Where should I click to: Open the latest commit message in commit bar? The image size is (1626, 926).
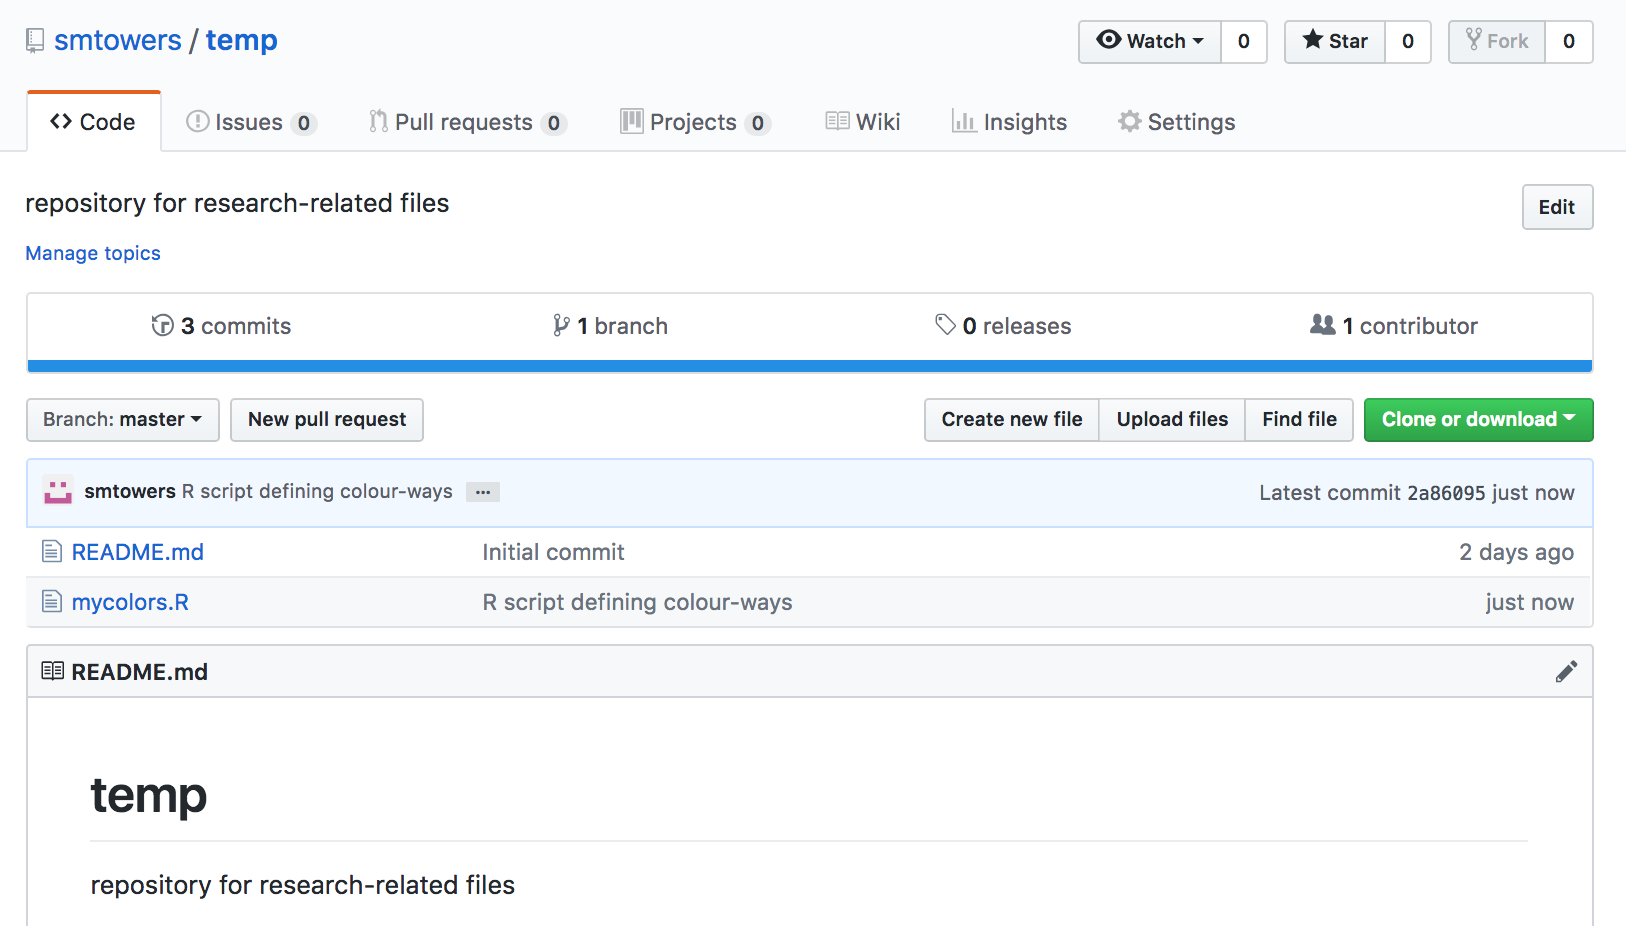click(x=317, y=491)
